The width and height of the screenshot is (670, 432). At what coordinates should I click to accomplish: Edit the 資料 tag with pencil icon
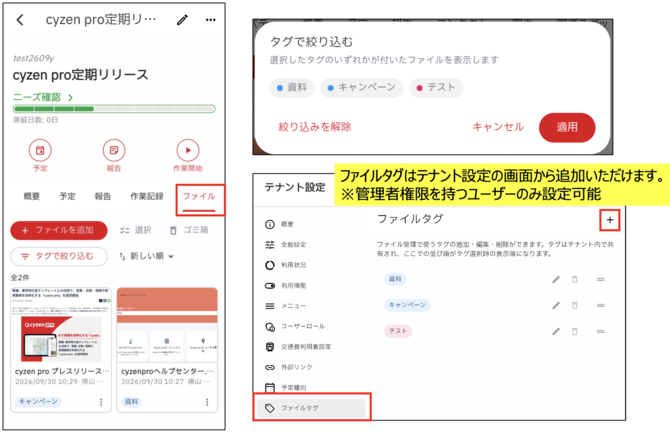[x=556, y=279]
